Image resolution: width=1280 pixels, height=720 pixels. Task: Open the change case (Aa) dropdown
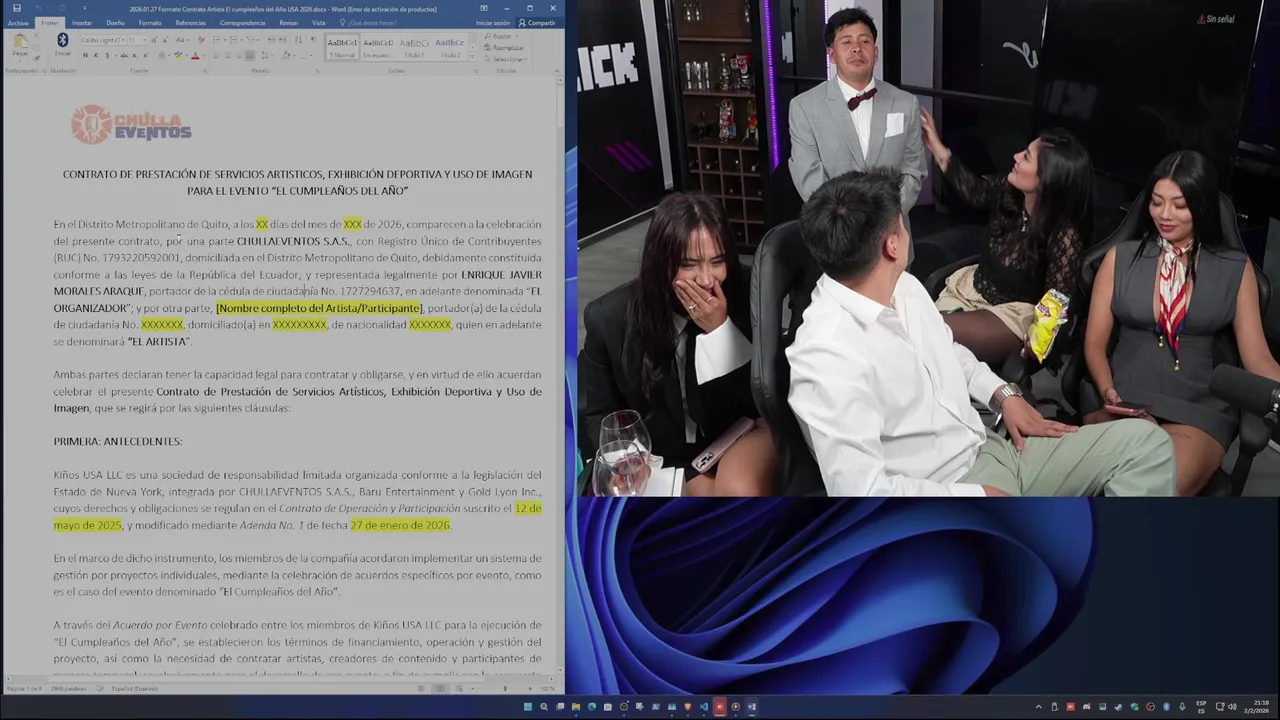click(x=182, y=40)
